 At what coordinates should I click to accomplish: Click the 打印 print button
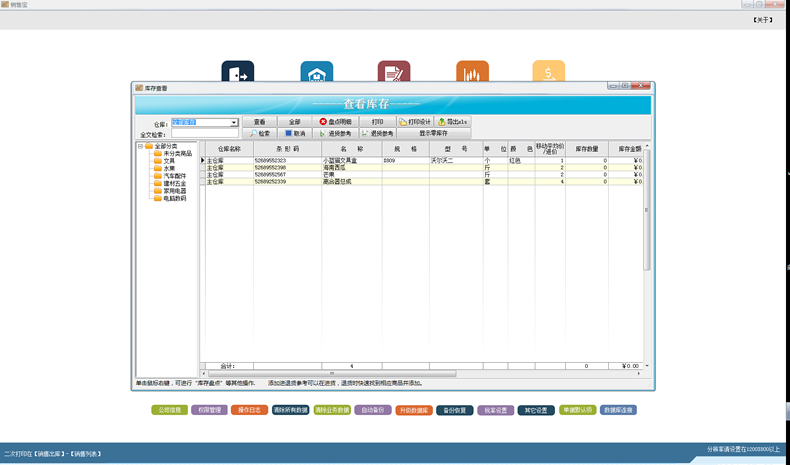377,122
